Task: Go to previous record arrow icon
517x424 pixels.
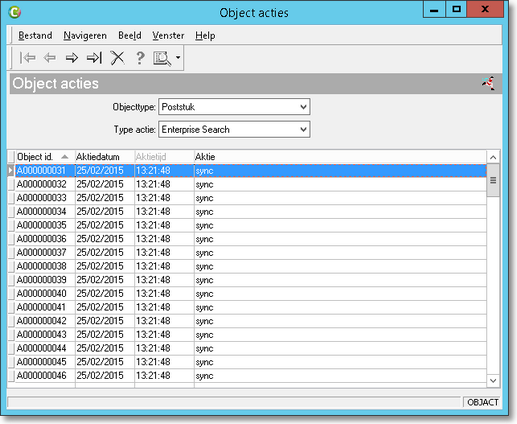Action: [x=50, y=58]
